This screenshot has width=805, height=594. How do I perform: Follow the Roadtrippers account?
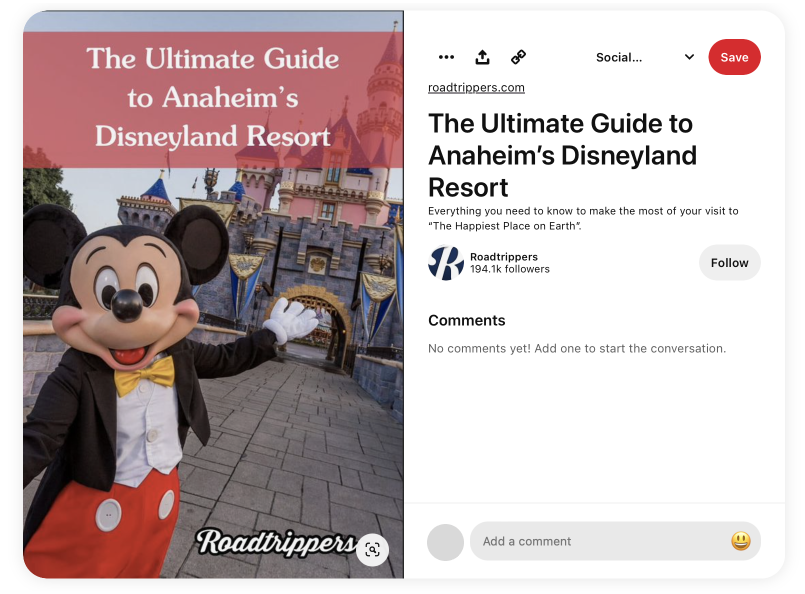[x=729, y=263]
